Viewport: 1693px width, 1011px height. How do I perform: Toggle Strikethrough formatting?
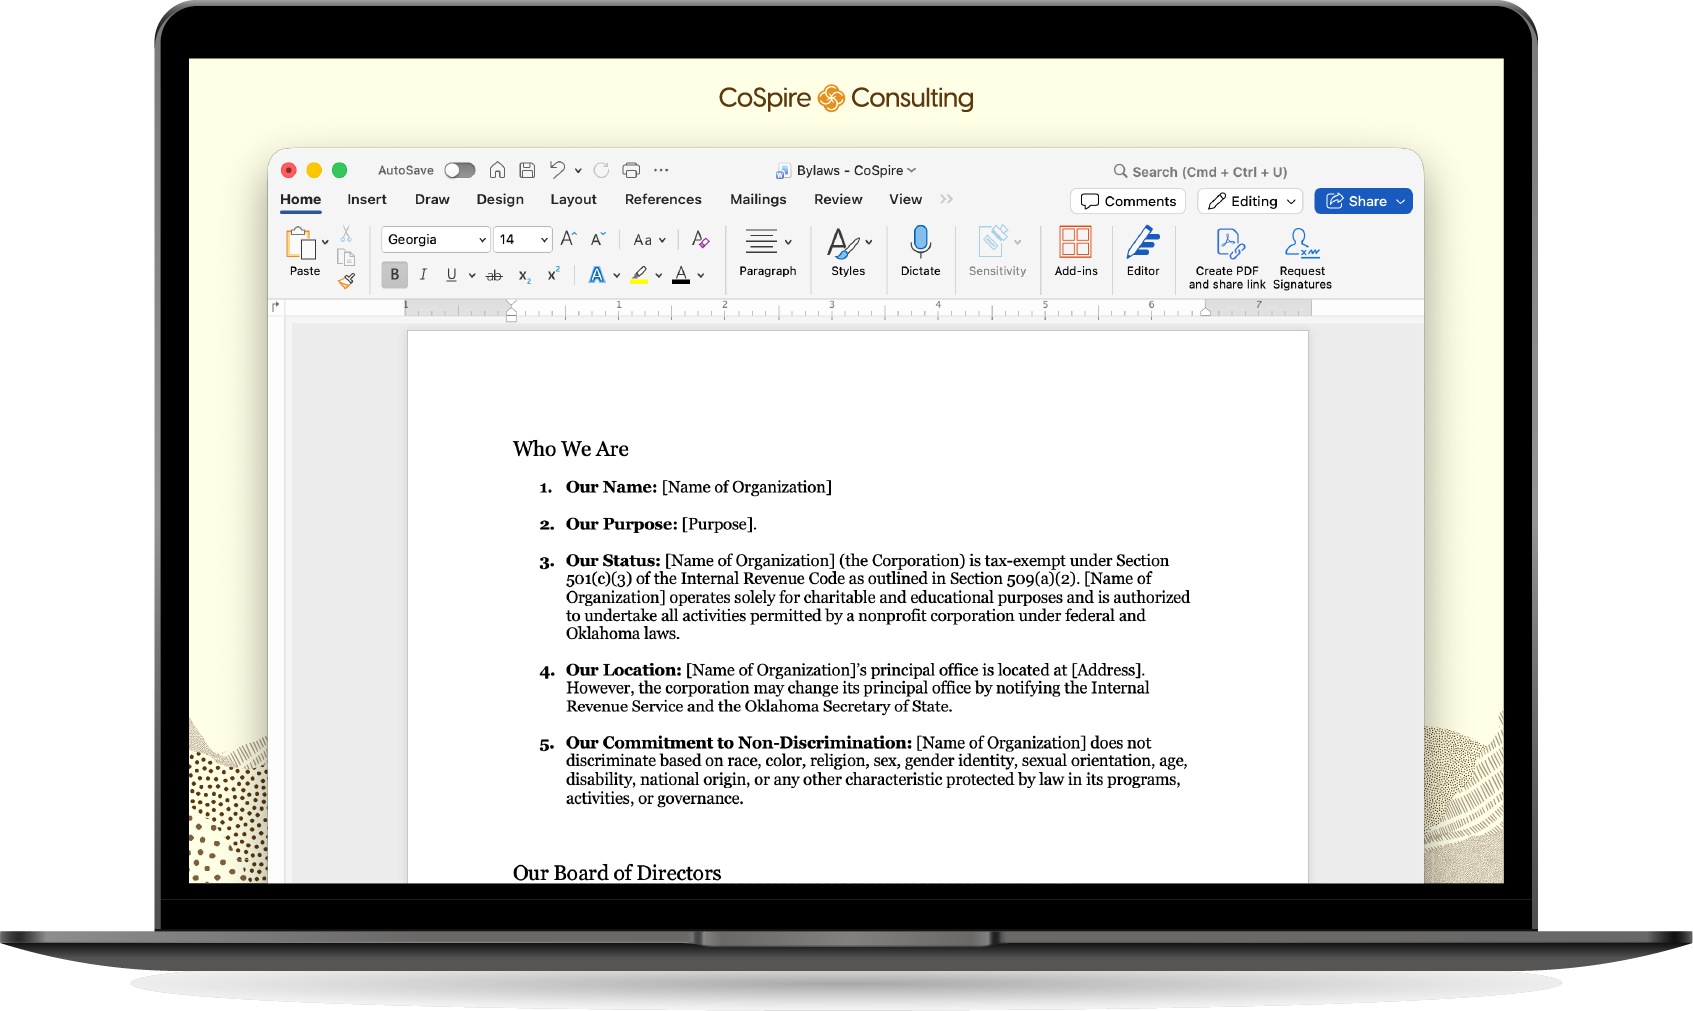pos(494,275)
